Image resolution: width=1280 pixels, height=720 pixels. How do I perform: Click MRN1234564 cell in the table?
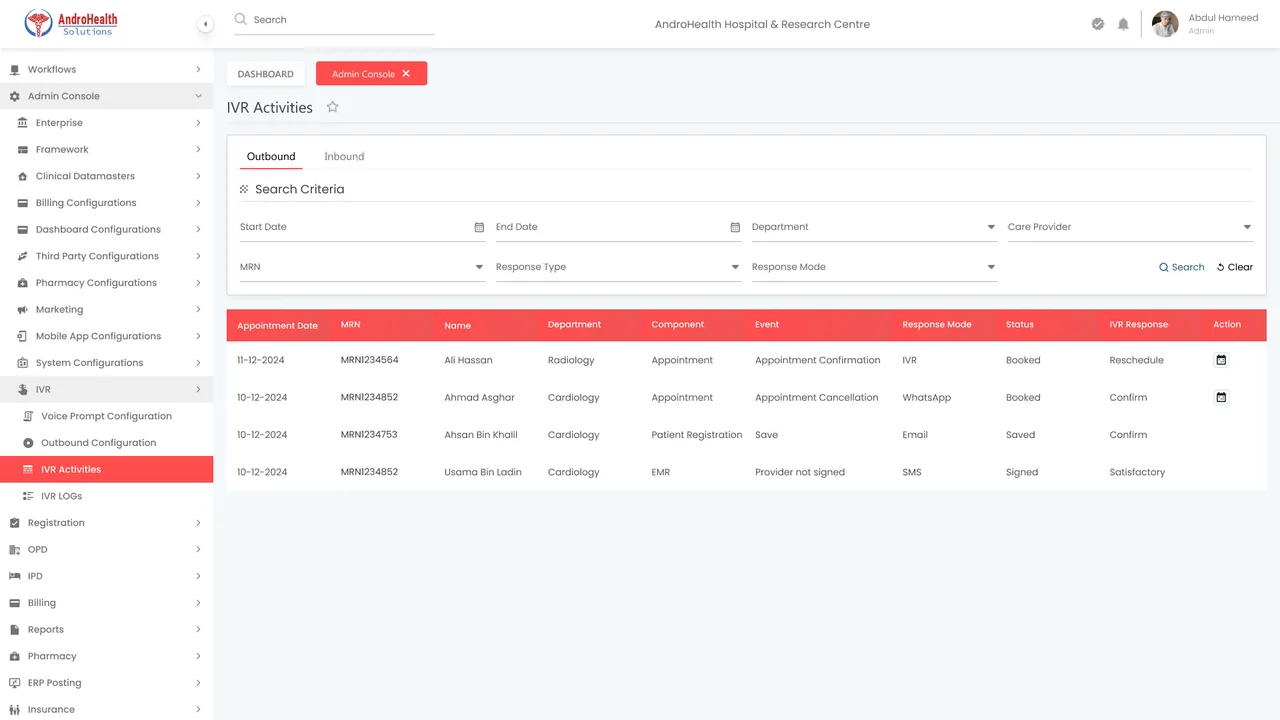pos(370,360)
